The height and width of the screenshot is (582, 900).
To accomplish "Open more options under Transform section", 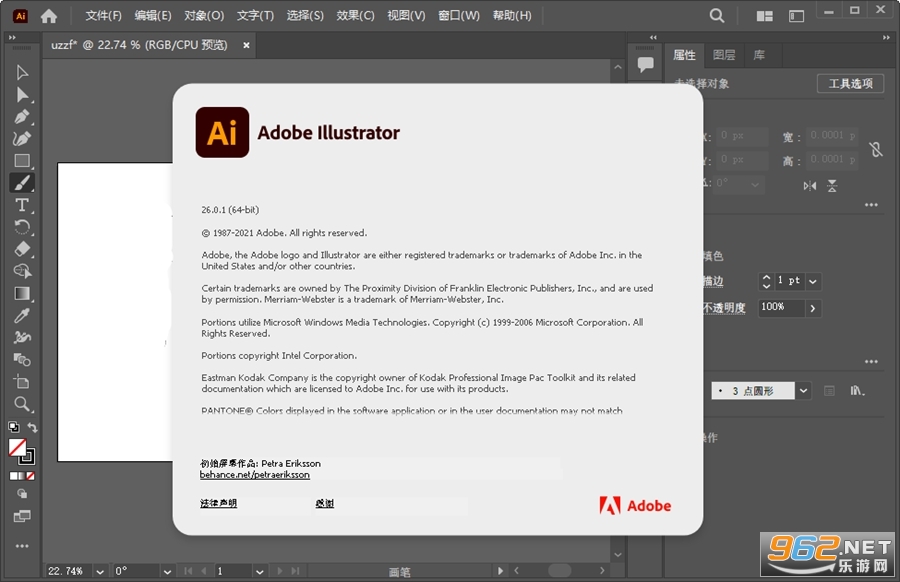I will [x=871, y=205].
